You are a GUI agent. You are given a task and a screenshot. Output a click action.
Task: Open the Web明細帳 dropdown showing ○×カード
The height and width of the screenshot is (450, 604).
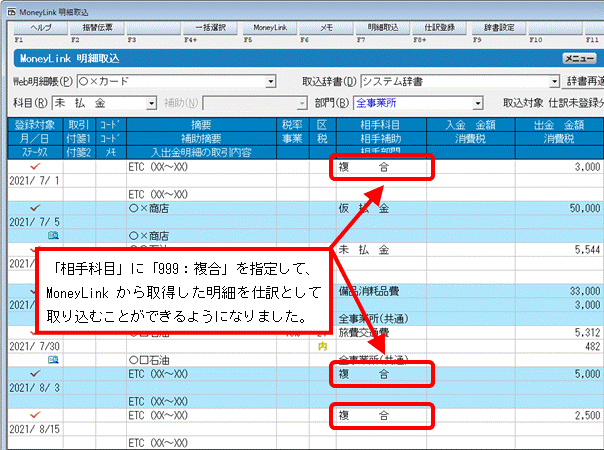(271, 82)
